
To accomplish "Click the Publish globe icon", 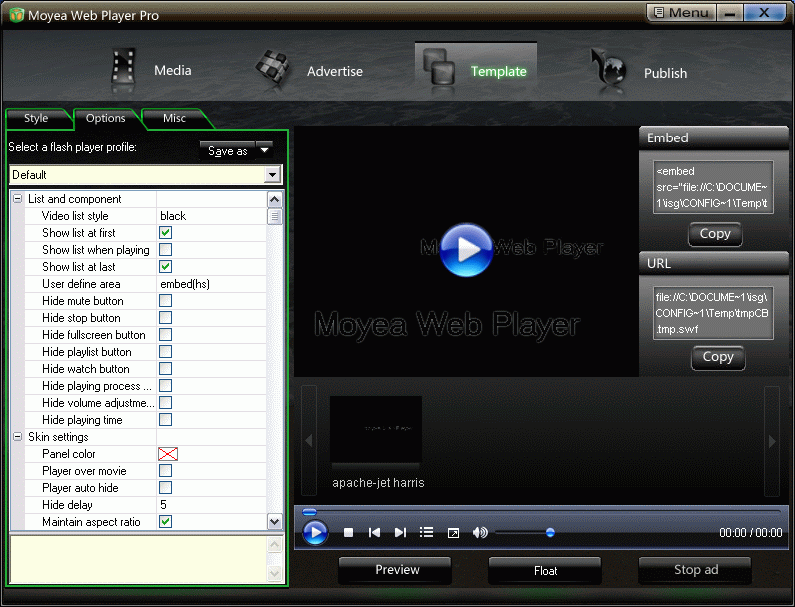I will pos(610,69).
